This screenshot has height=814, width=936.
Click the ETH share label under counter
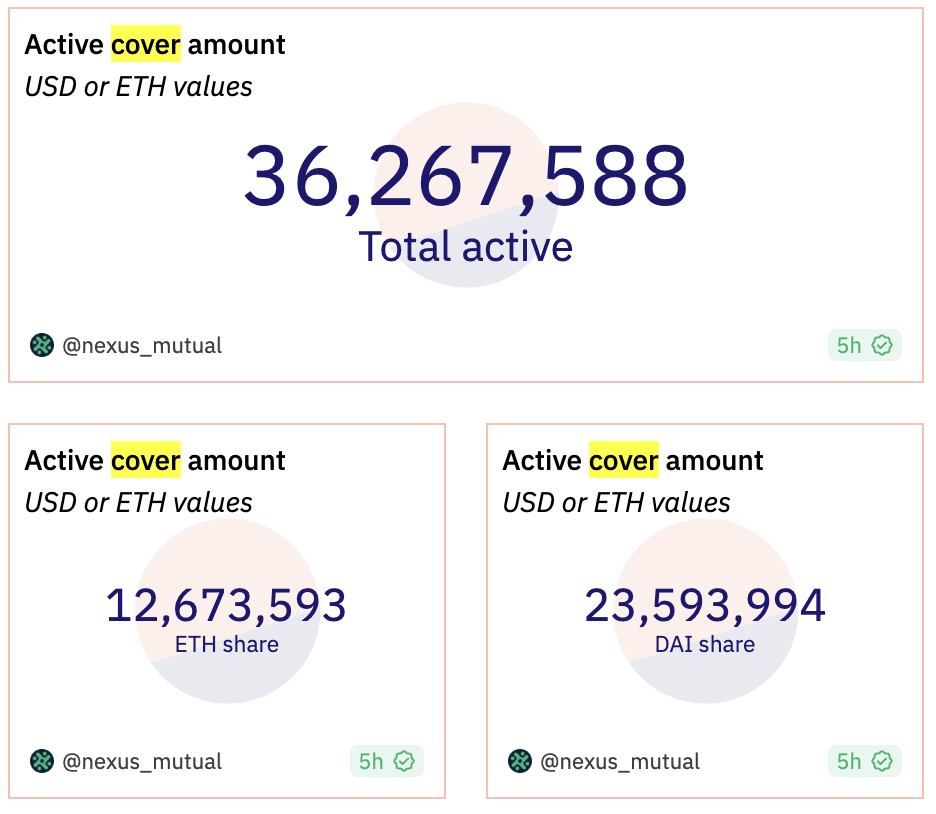[x=227, y=645]
